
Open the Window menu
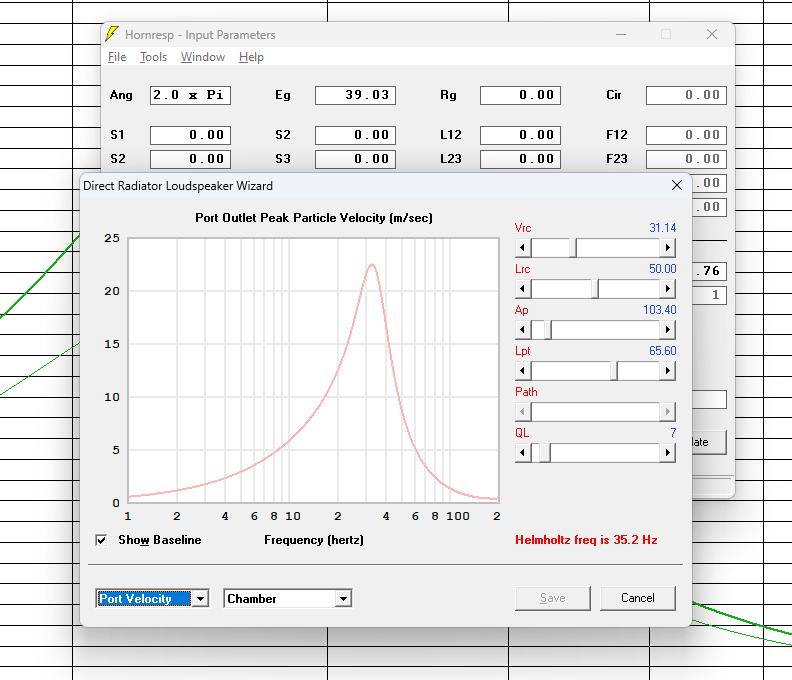[x=203, y=57]
